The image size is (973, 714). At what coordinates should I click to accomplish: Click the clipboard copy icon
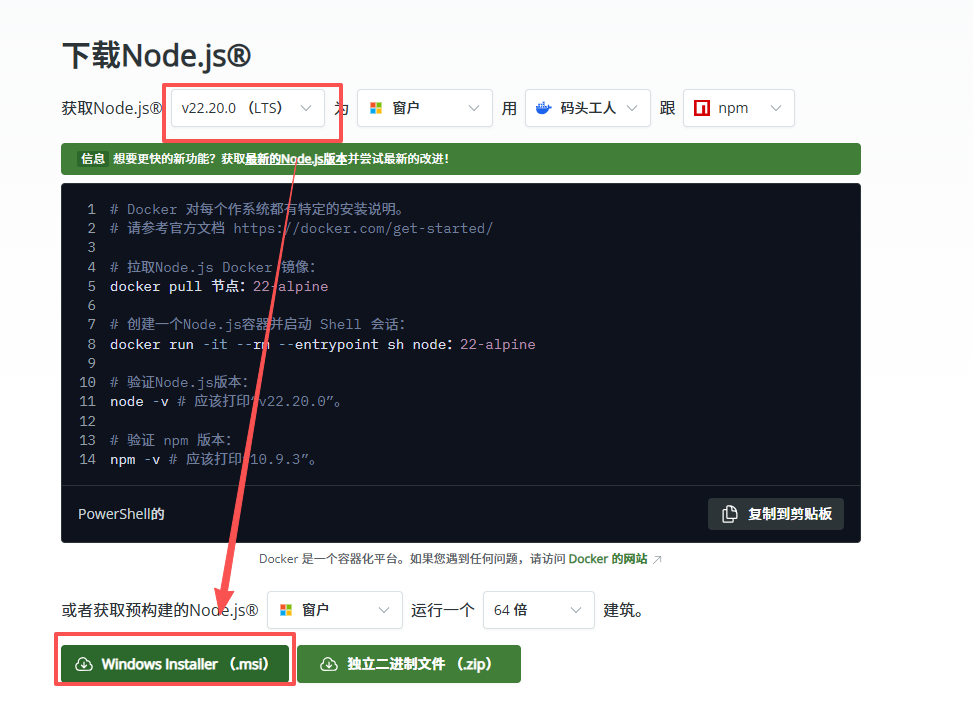click(730, 514)
